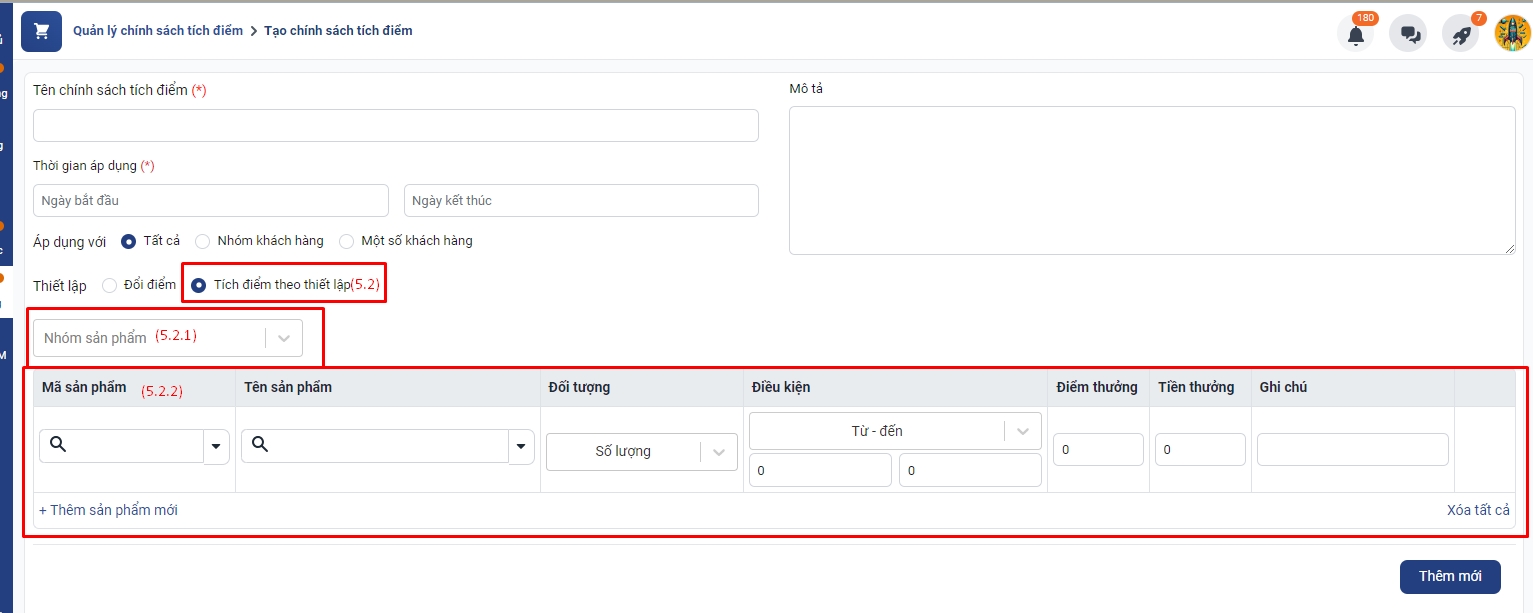Open the Số lượng dropdown

719,452
